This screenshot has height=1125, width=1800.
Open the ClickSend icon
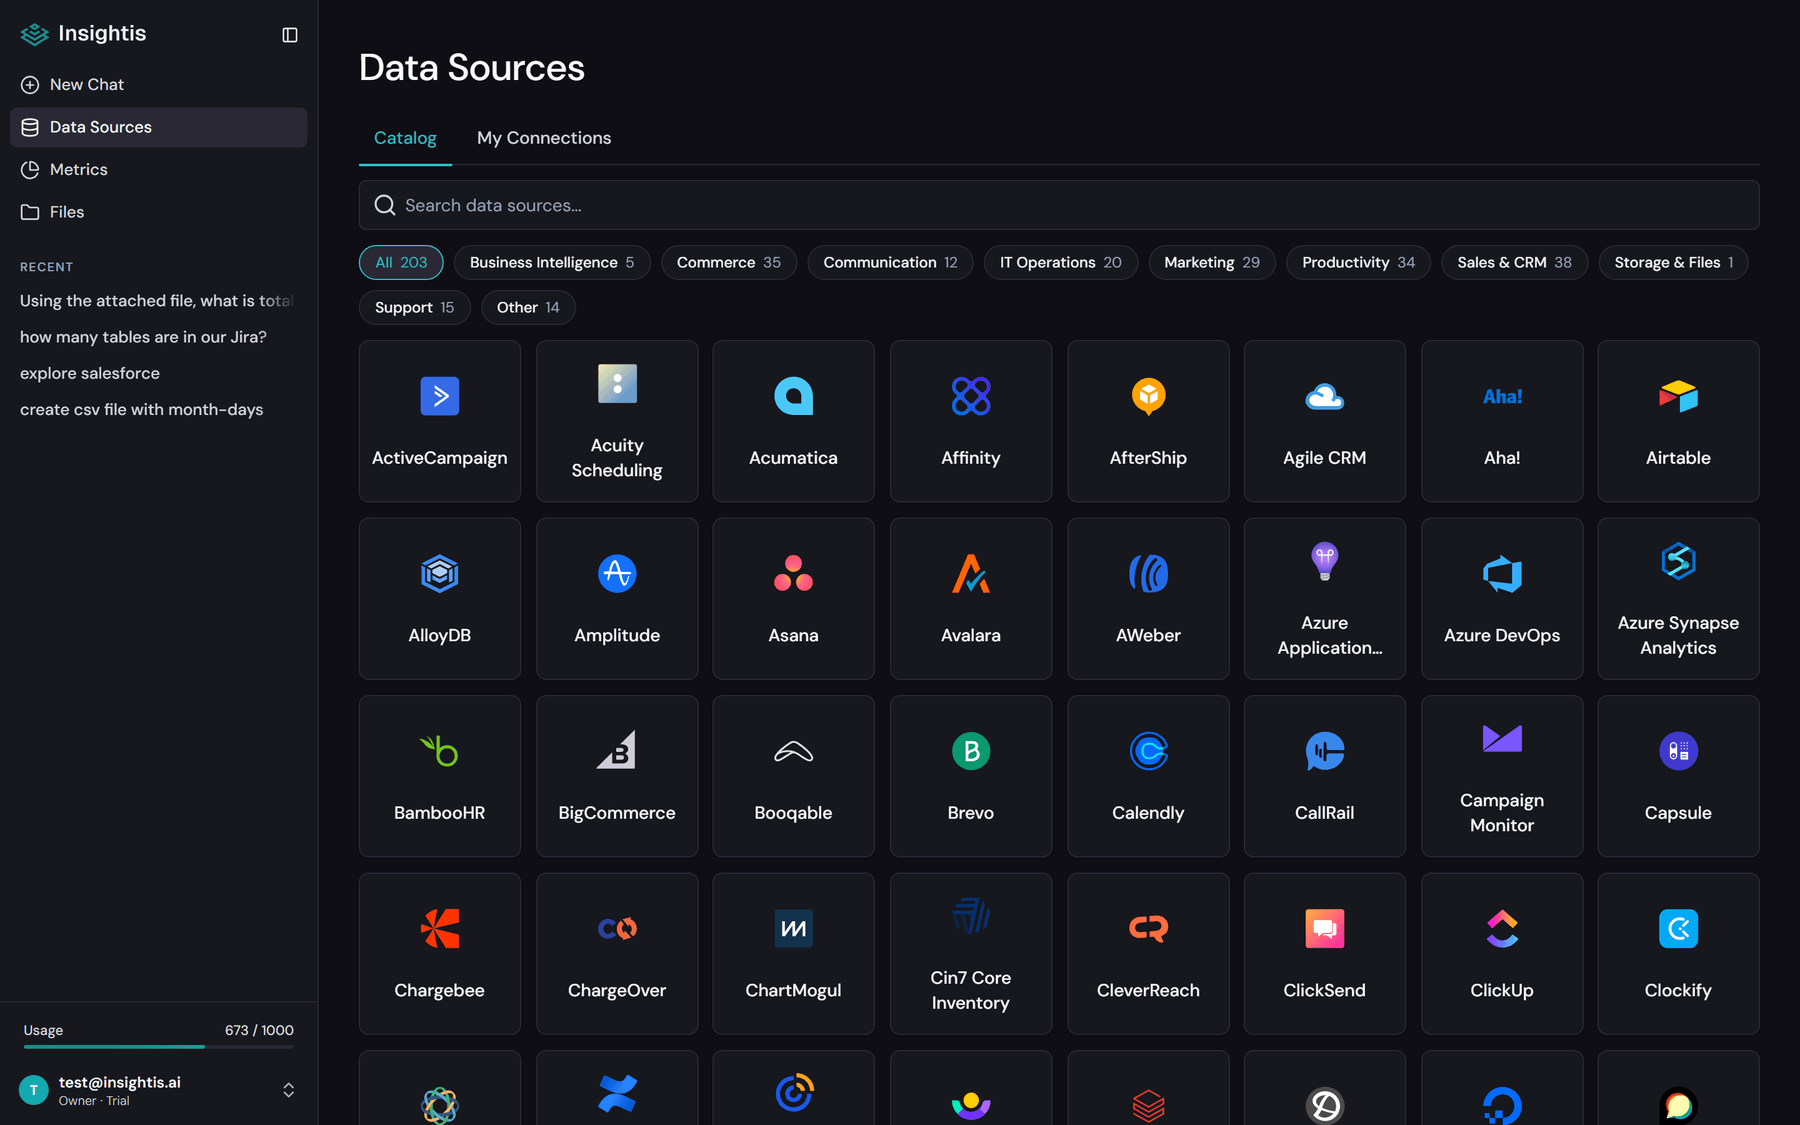[1325, 929]
